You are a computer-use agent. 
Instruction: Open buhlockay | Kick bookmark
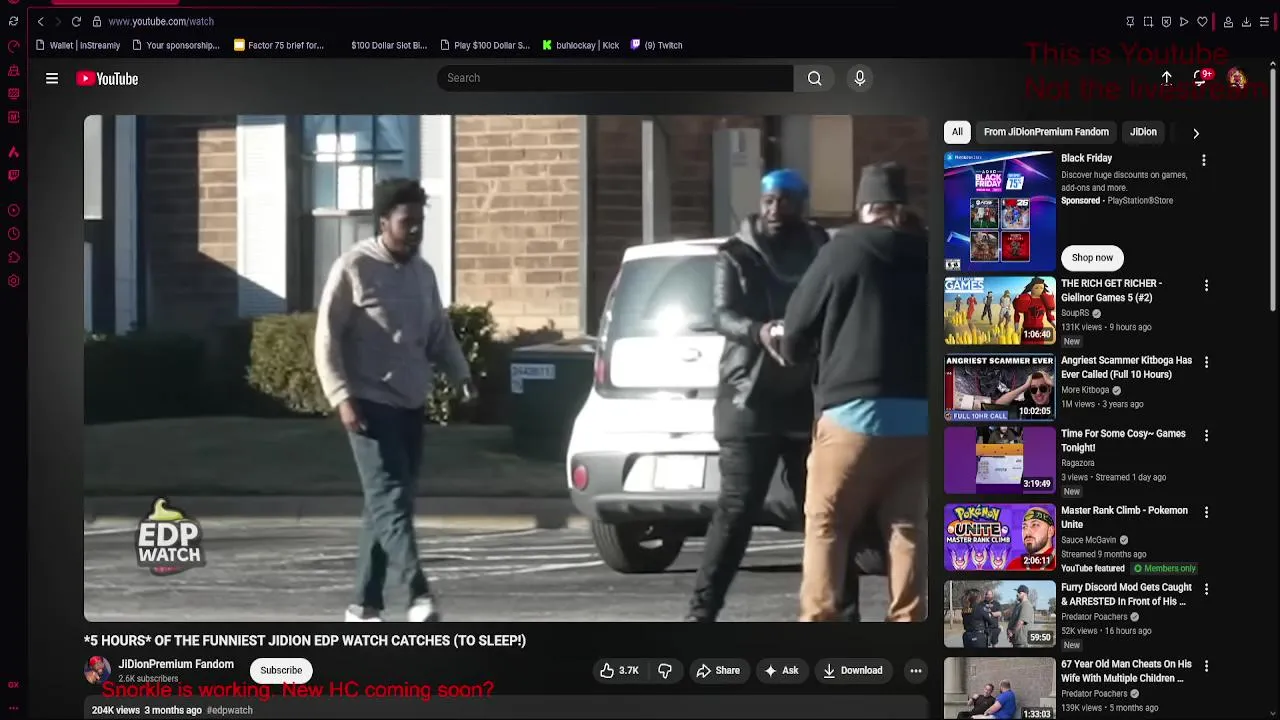[x=581, y=45]
